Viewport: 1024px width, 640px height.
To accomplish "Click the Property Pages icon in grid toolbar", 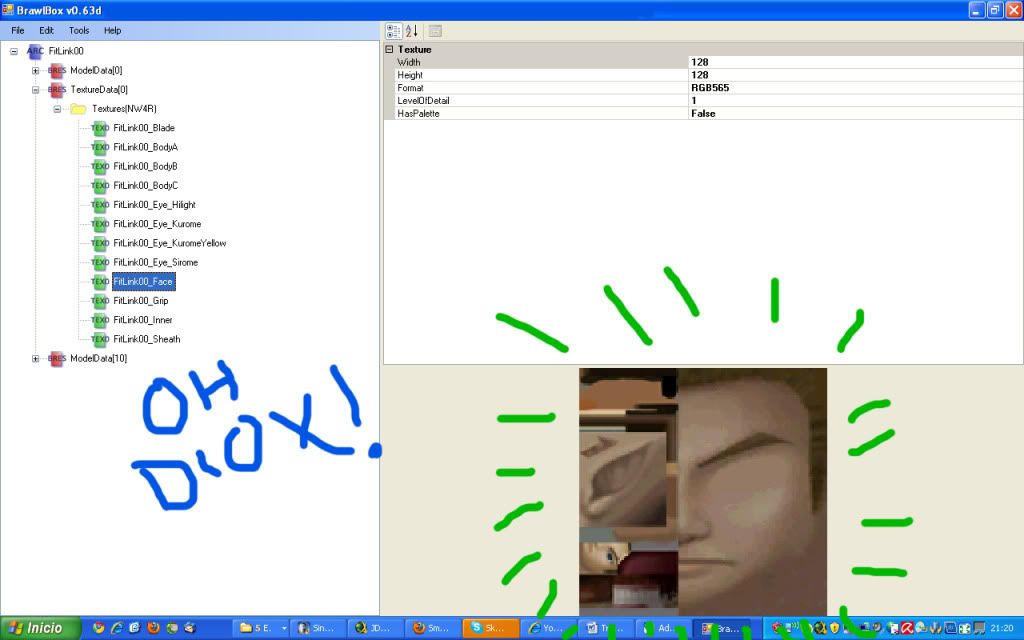I will [435, 31].
